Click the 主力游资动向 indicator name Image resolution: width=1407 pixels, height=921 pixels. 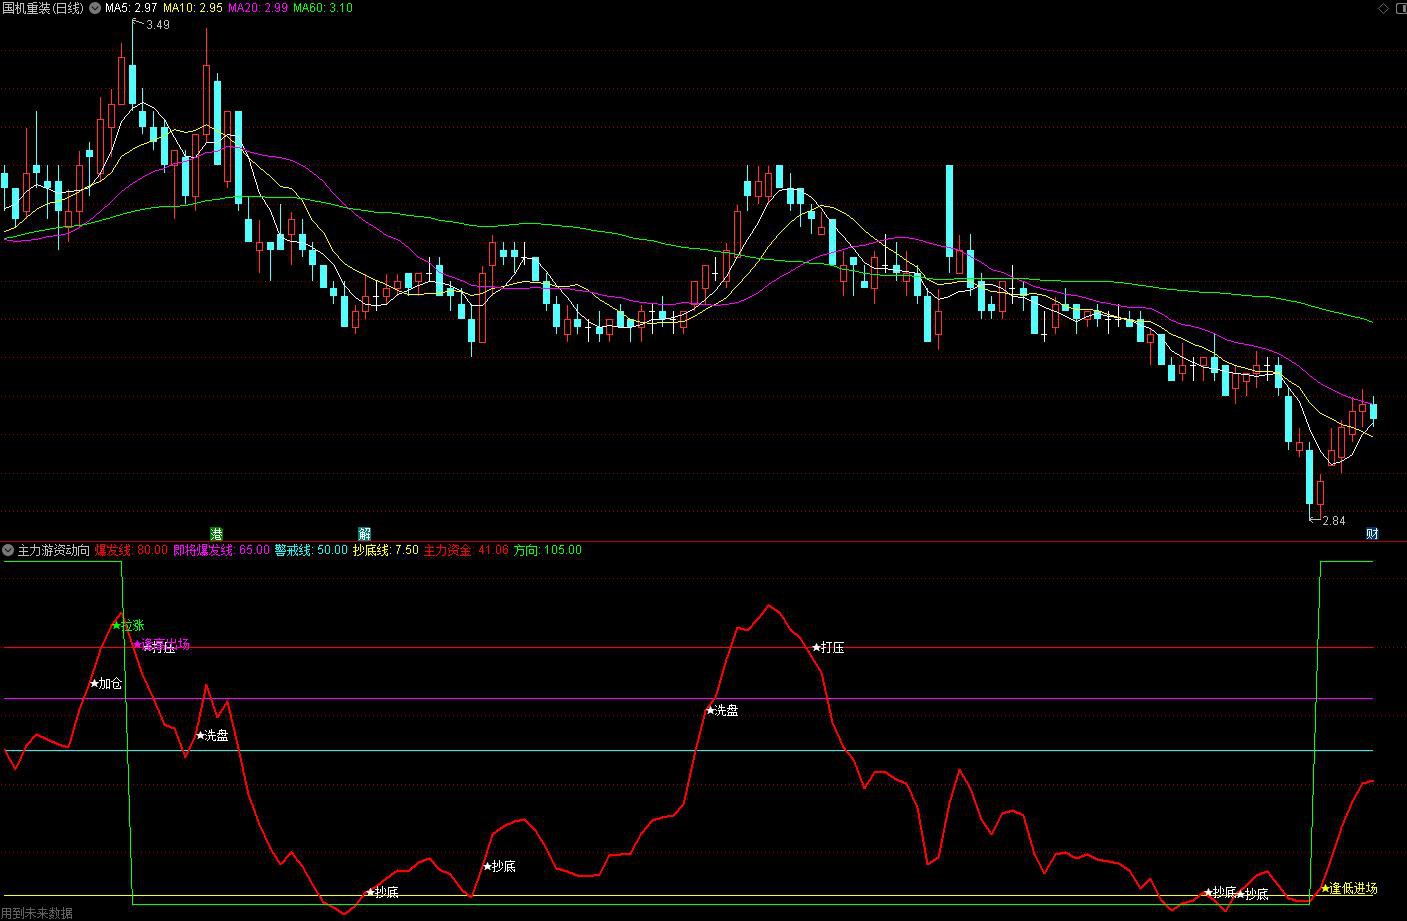tap(54, 550)
